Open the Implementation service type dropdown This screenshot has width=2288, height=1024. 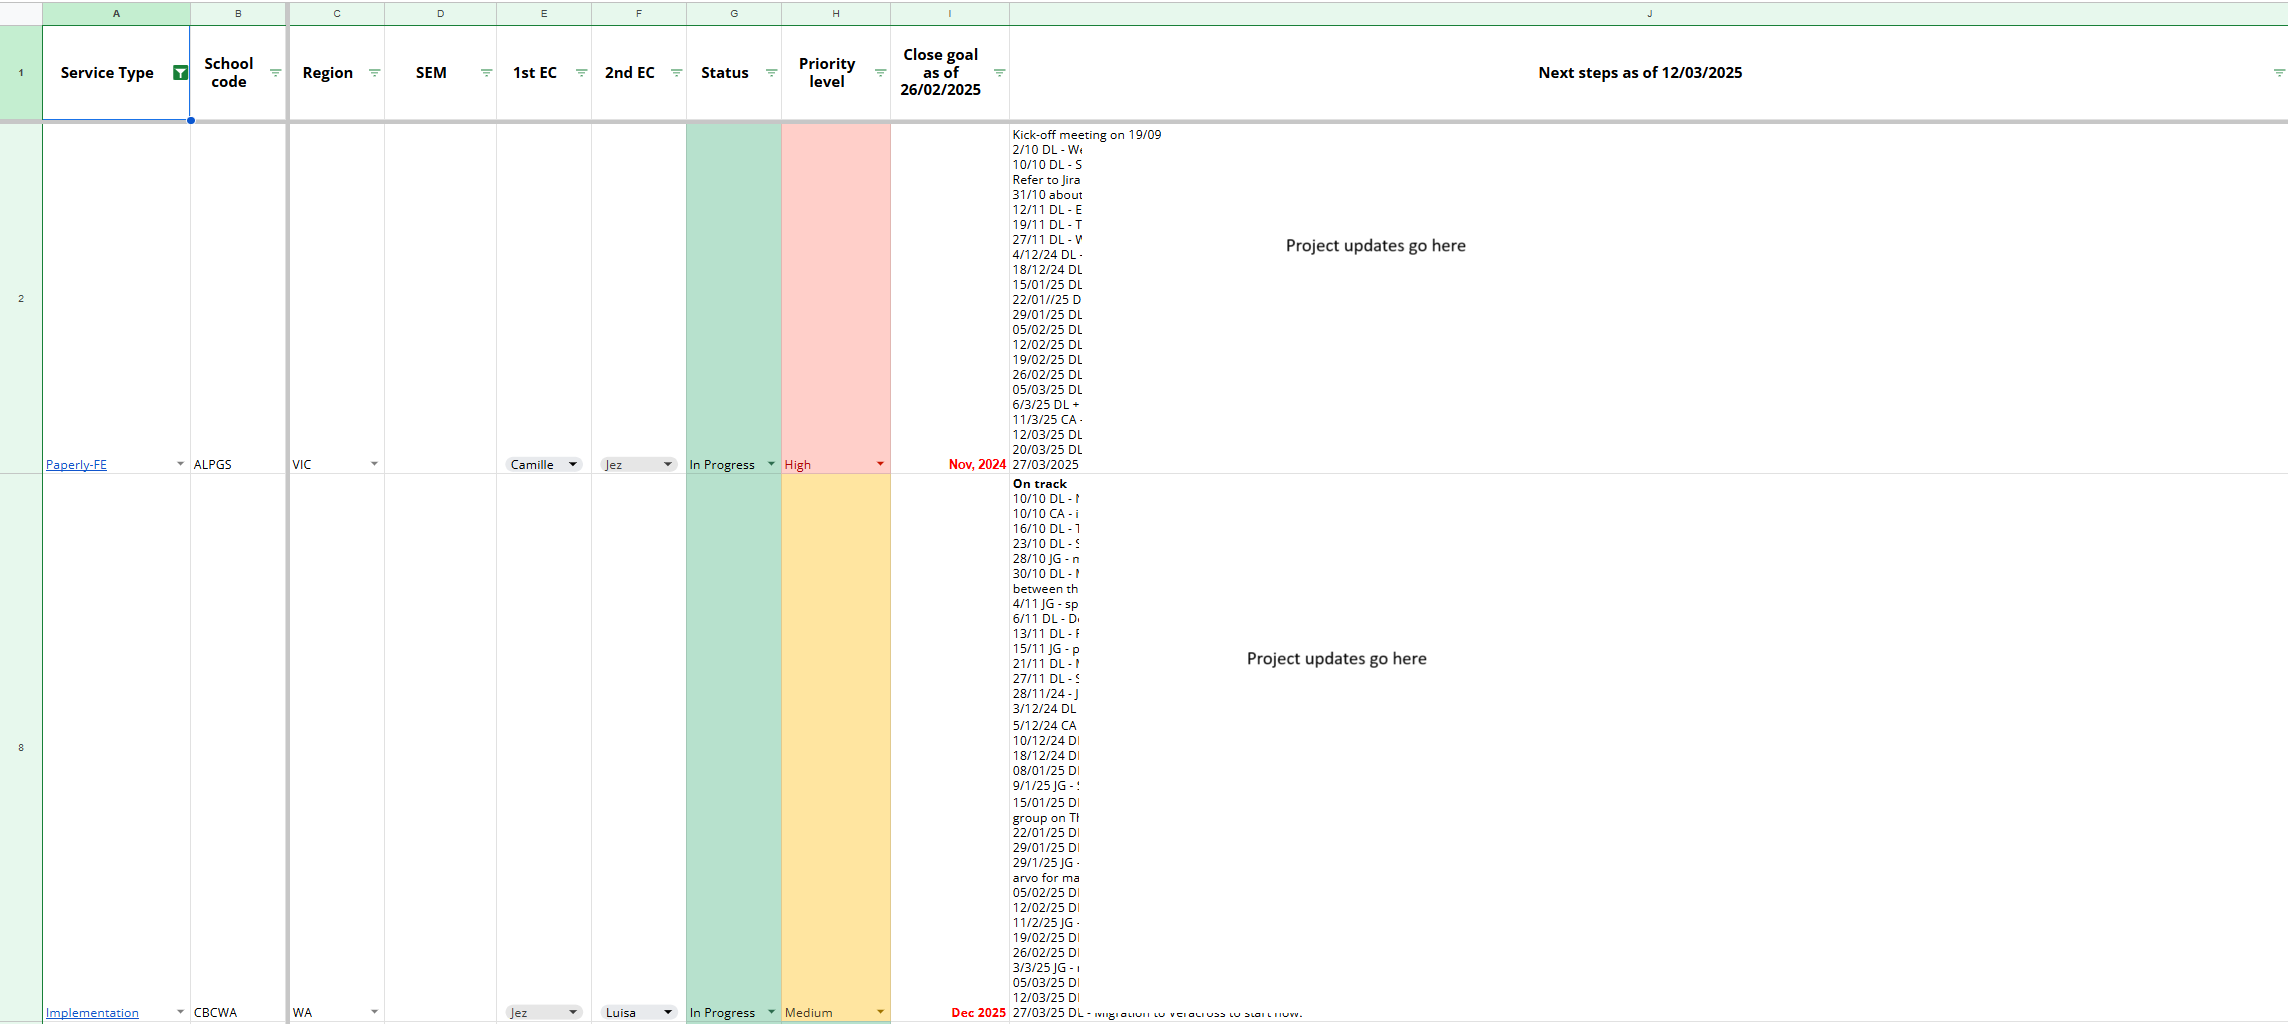pyautogui.click(x=181, y=1012)
